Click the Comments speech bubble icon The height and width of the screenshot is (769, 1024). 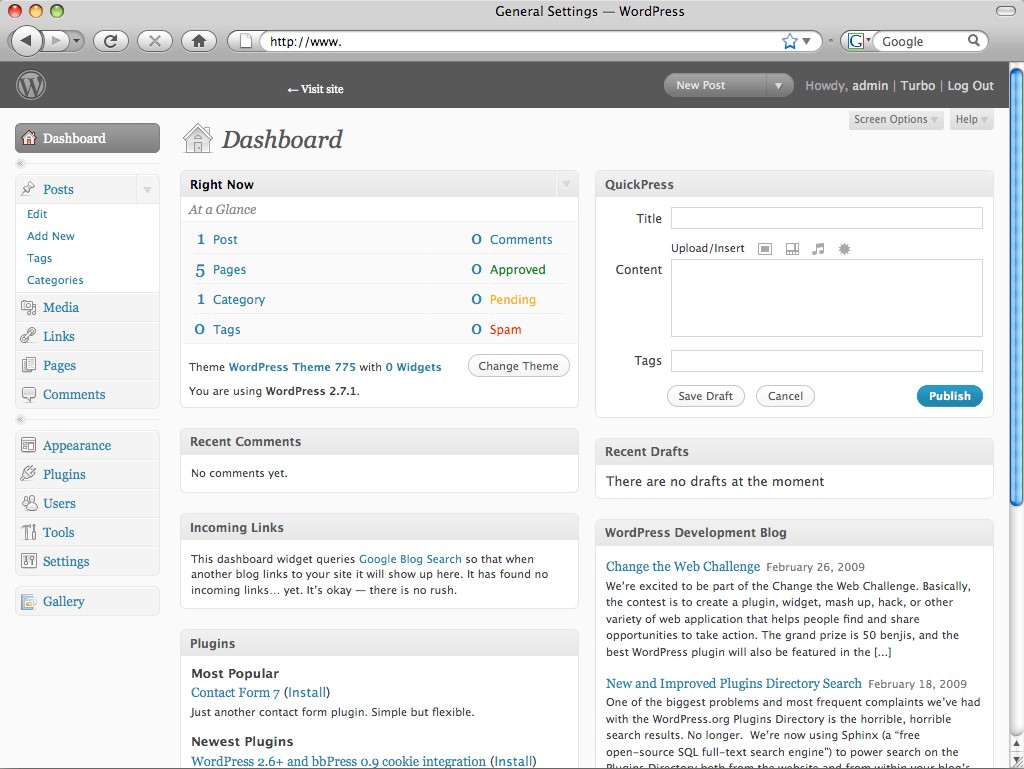click(x=28, y=394)
